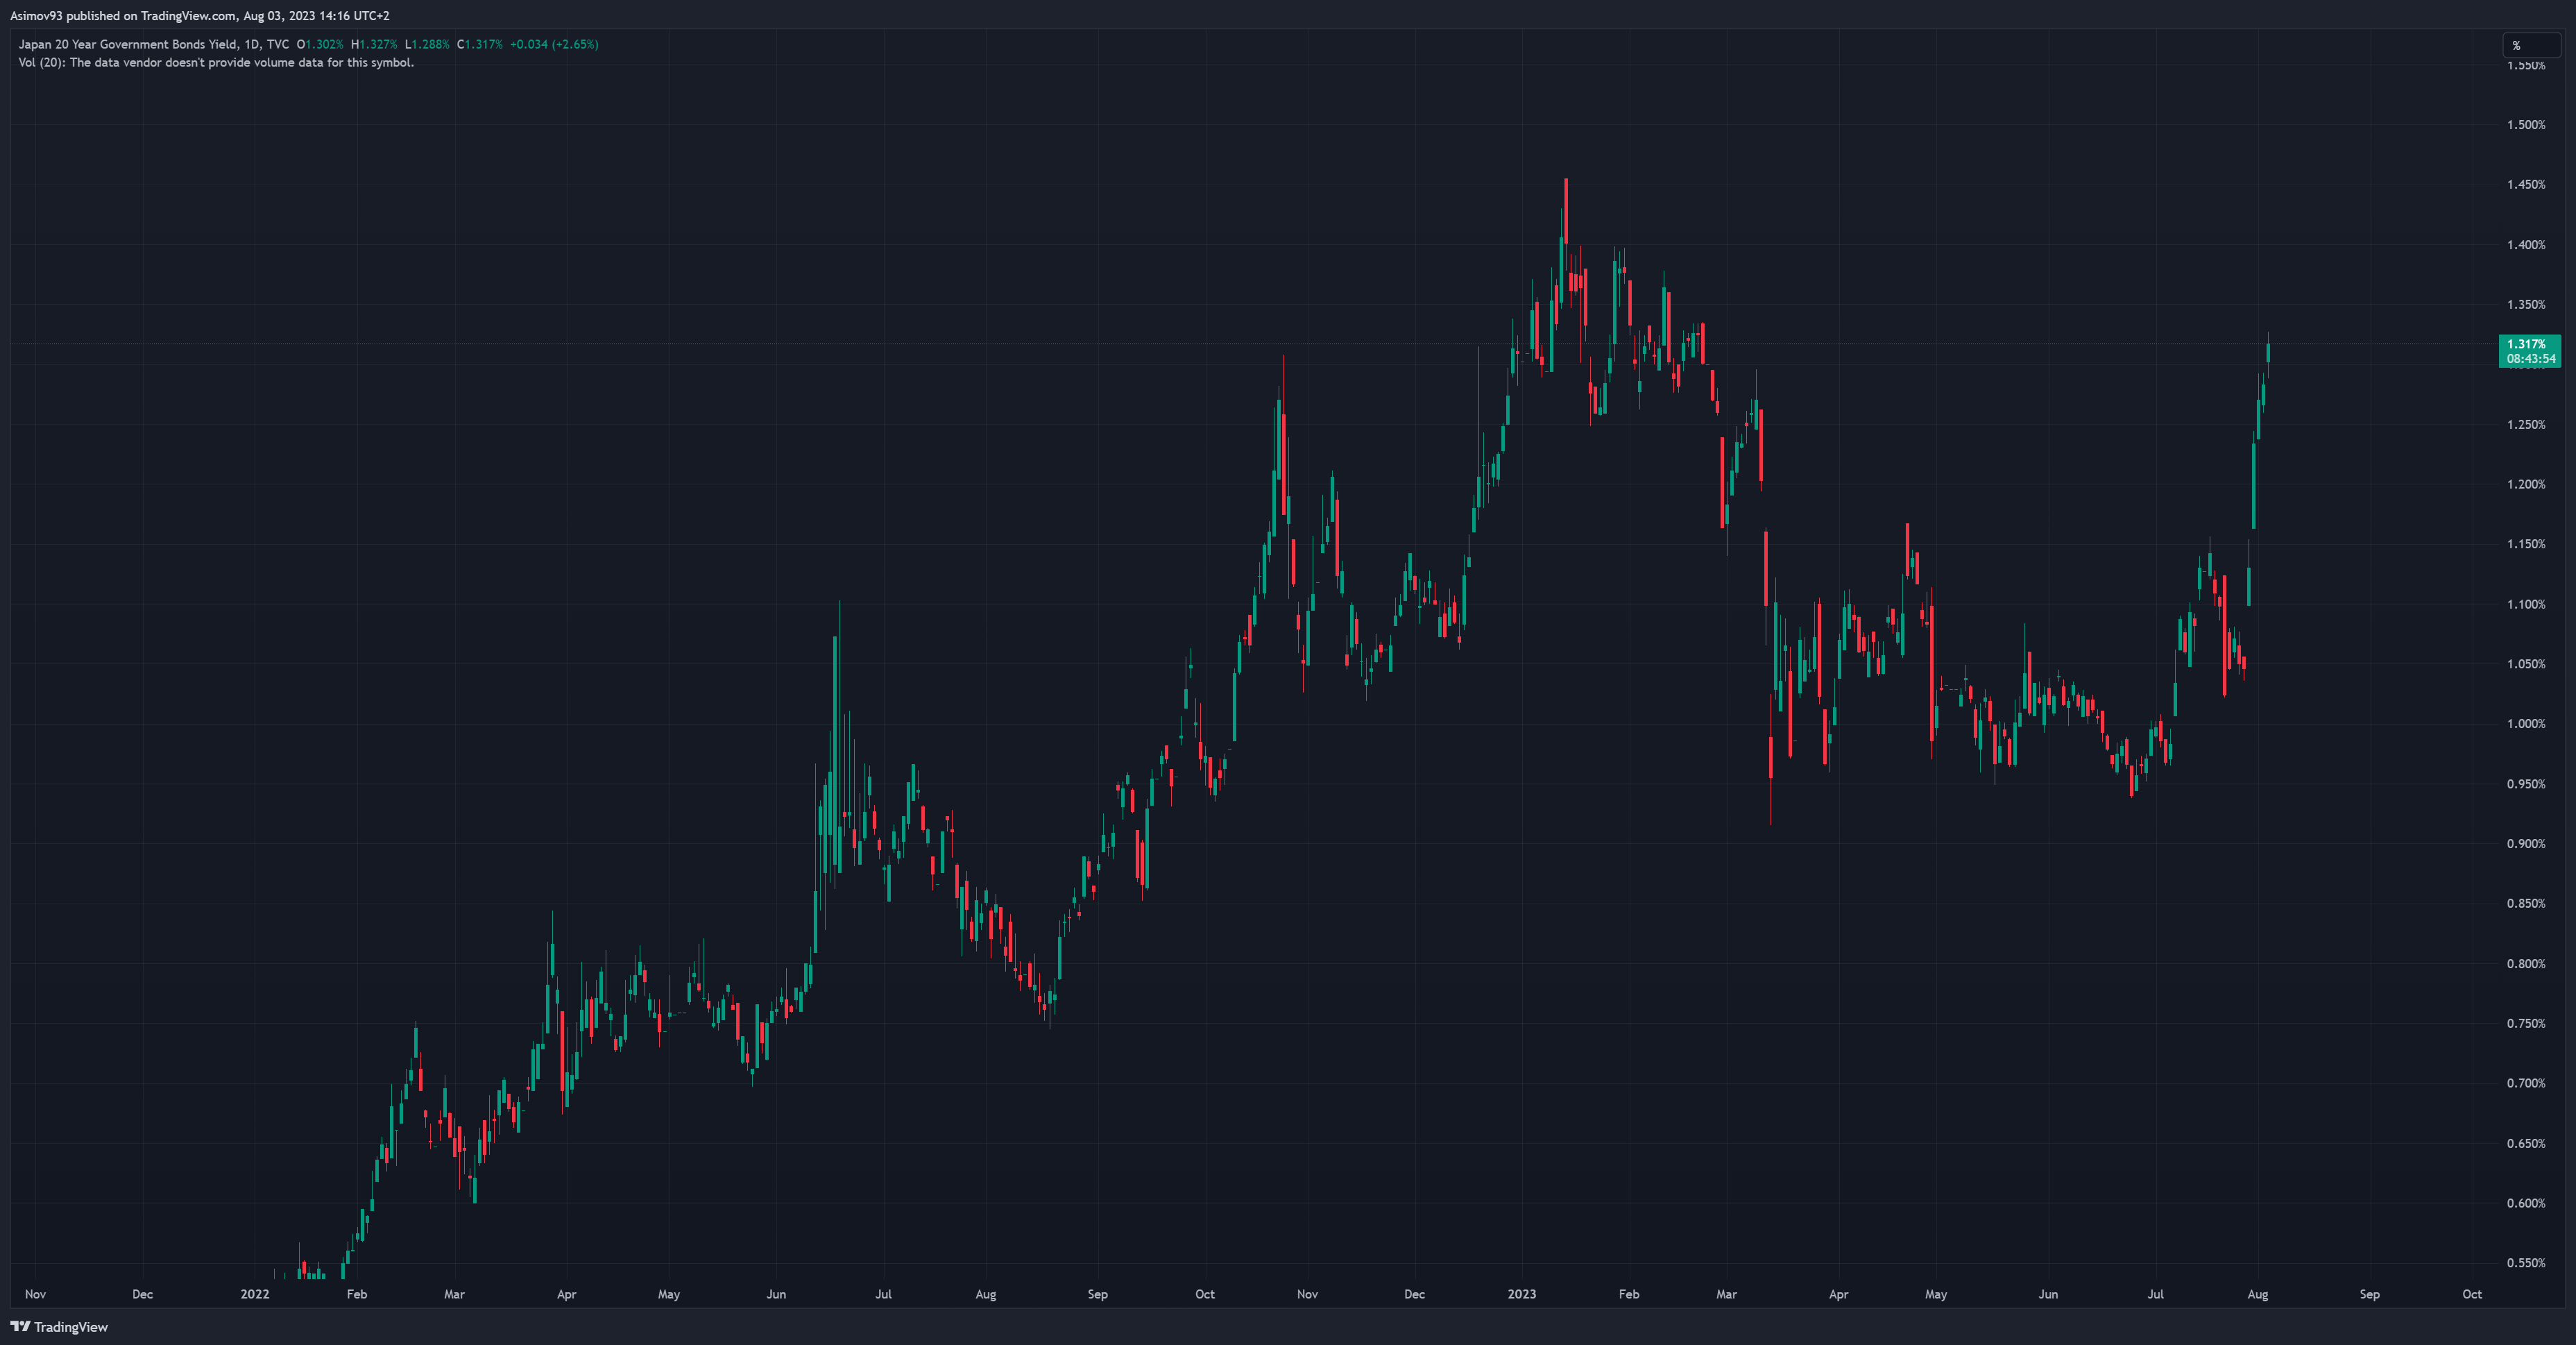This screenshot has height=1345, width=2576.
Task: Click the TradingView.com text in header
Action: [x=189, y=15]
